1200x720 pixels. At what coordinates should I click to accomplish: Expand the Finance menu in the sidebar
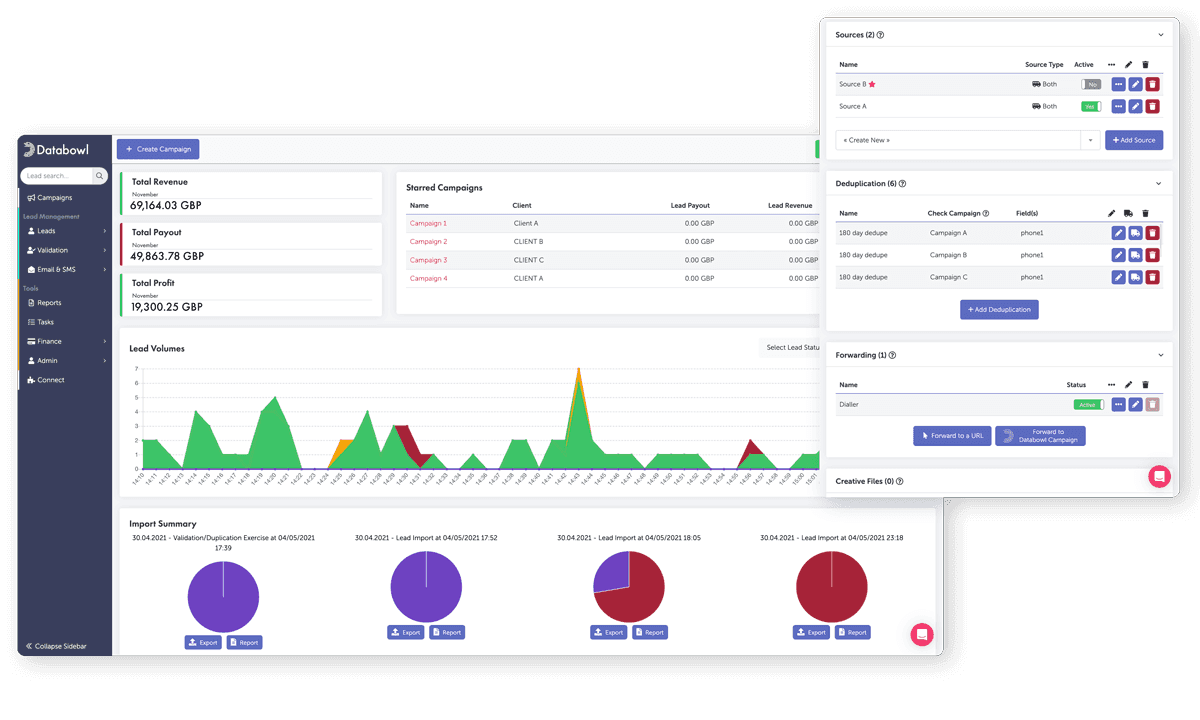pyautogui.click(x=45, y=340)
